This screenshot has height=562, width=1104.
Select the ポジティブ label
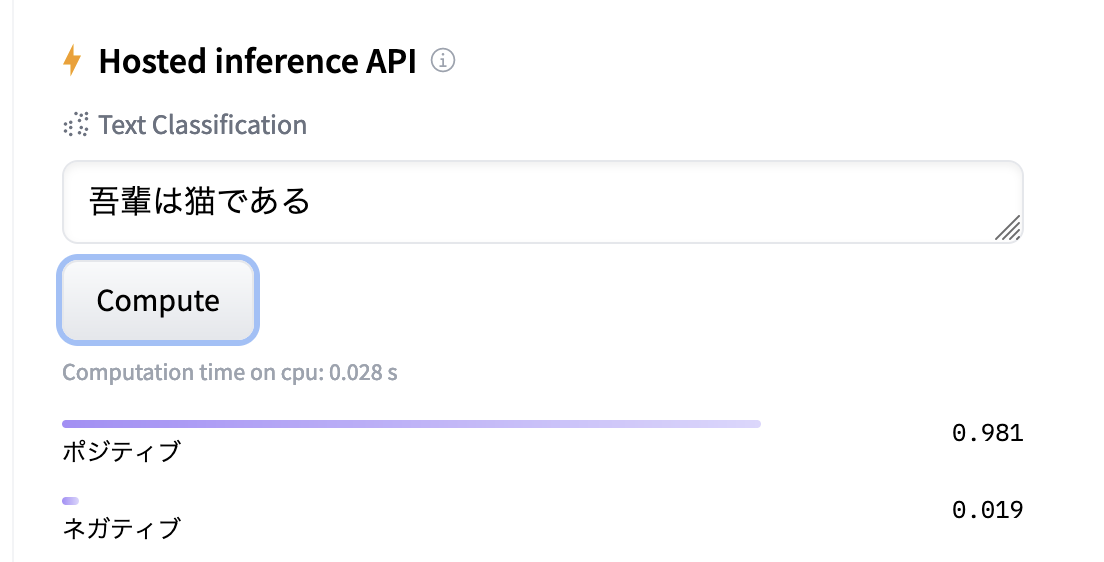click(x=121, y=451)
